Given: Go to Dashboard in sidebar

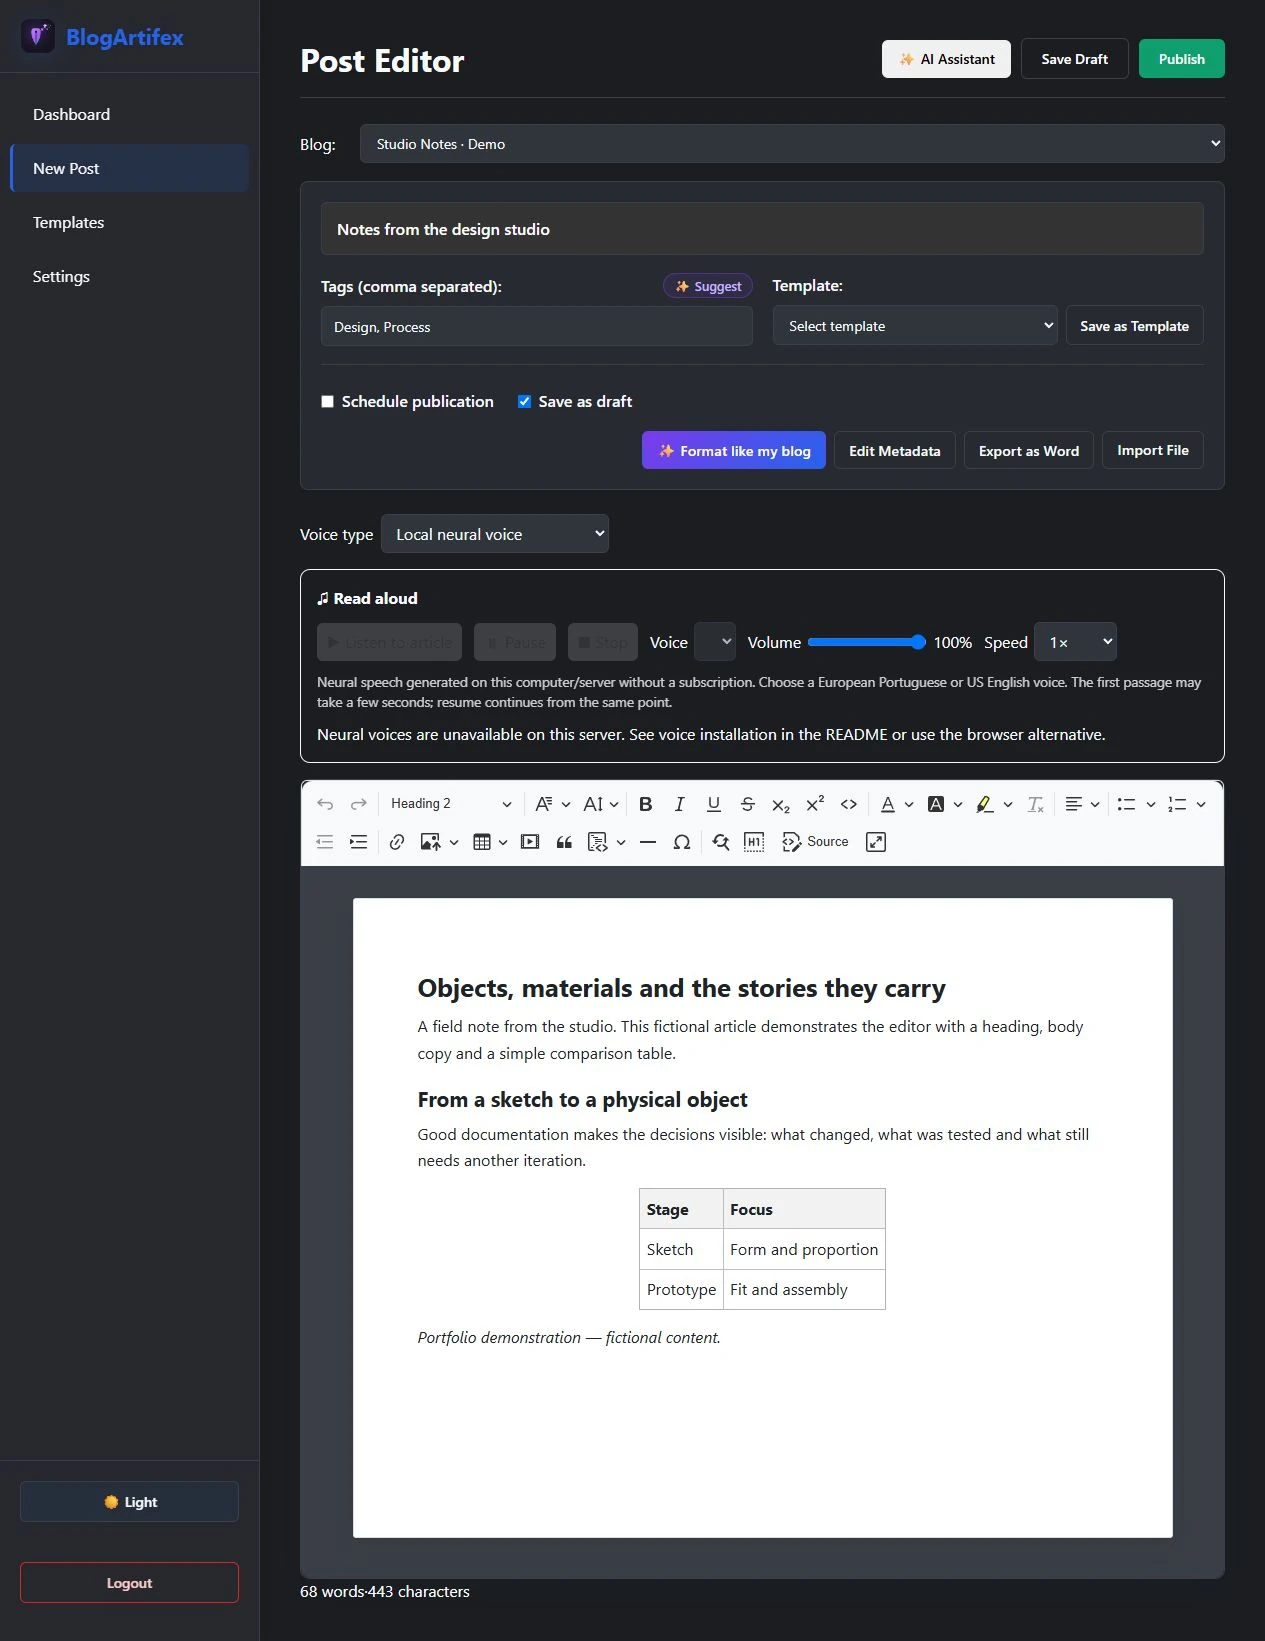Looking at the screenshot, I should click(x=130, y=114).
